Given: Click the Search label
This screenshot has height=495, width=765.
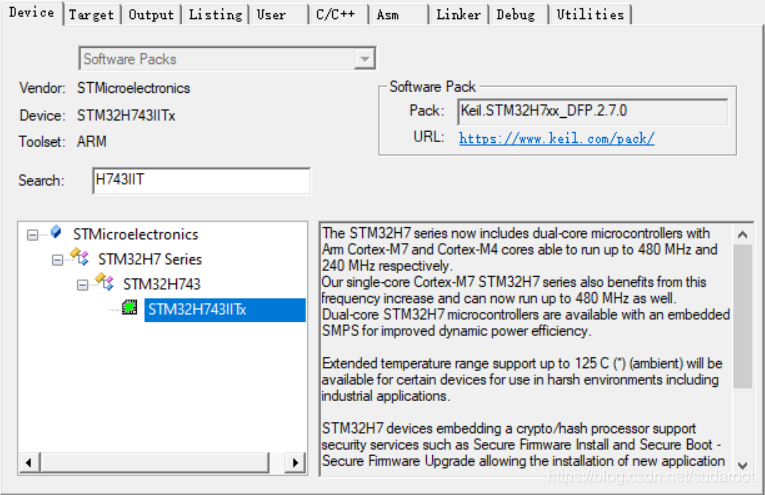Looking at the screenshot, I should [x=41, y=181].
